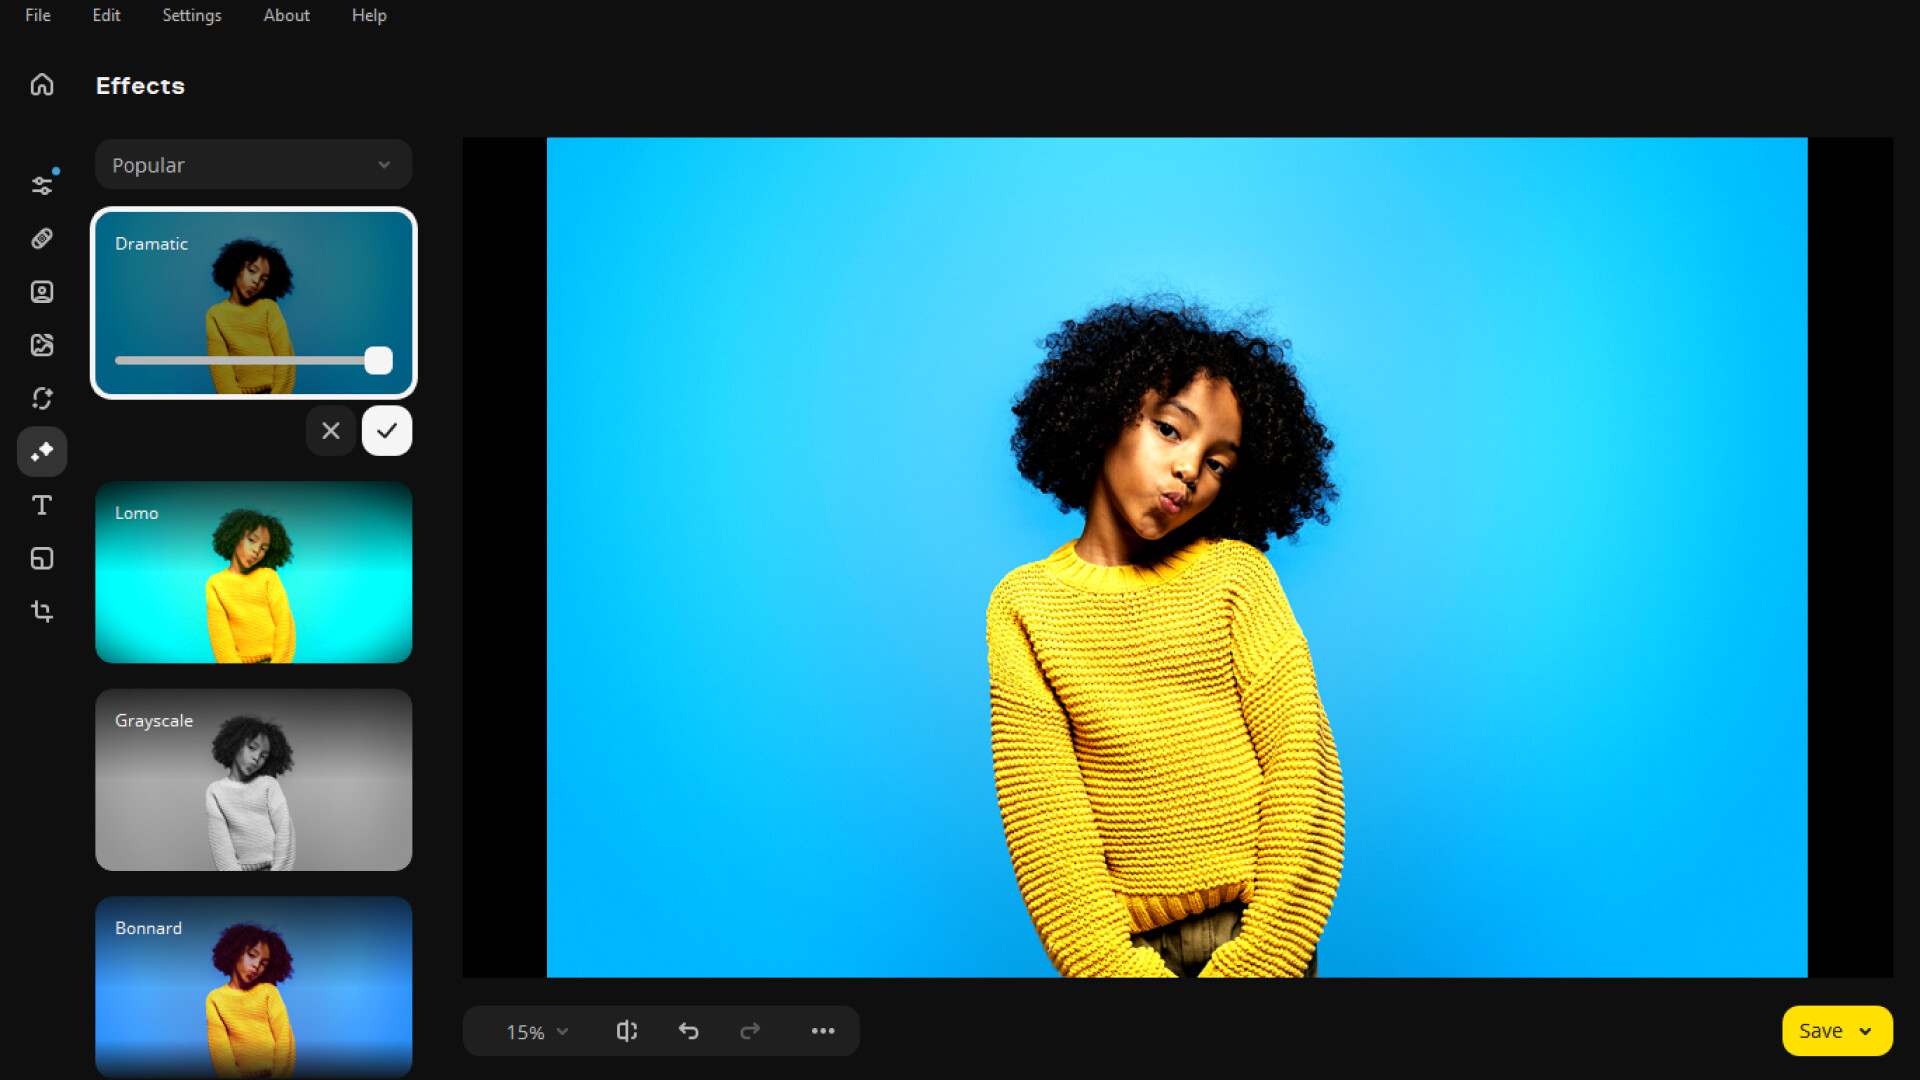Cancel the Dramatic effect with the X

[331, 431]
